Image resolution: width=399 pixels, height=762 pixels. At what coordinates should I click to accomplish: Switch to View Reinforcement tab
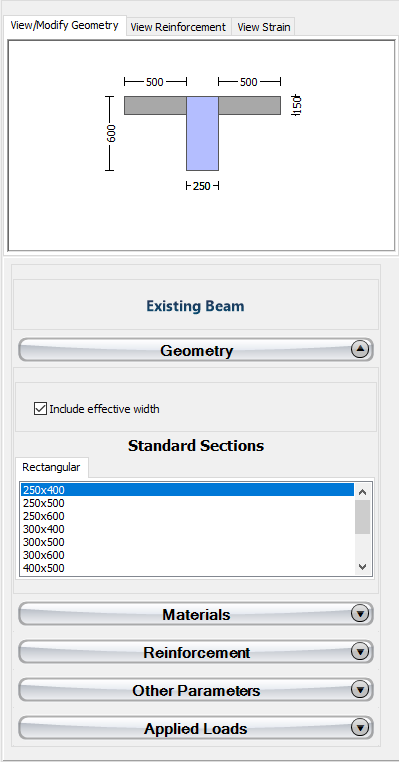coord(178,27)
